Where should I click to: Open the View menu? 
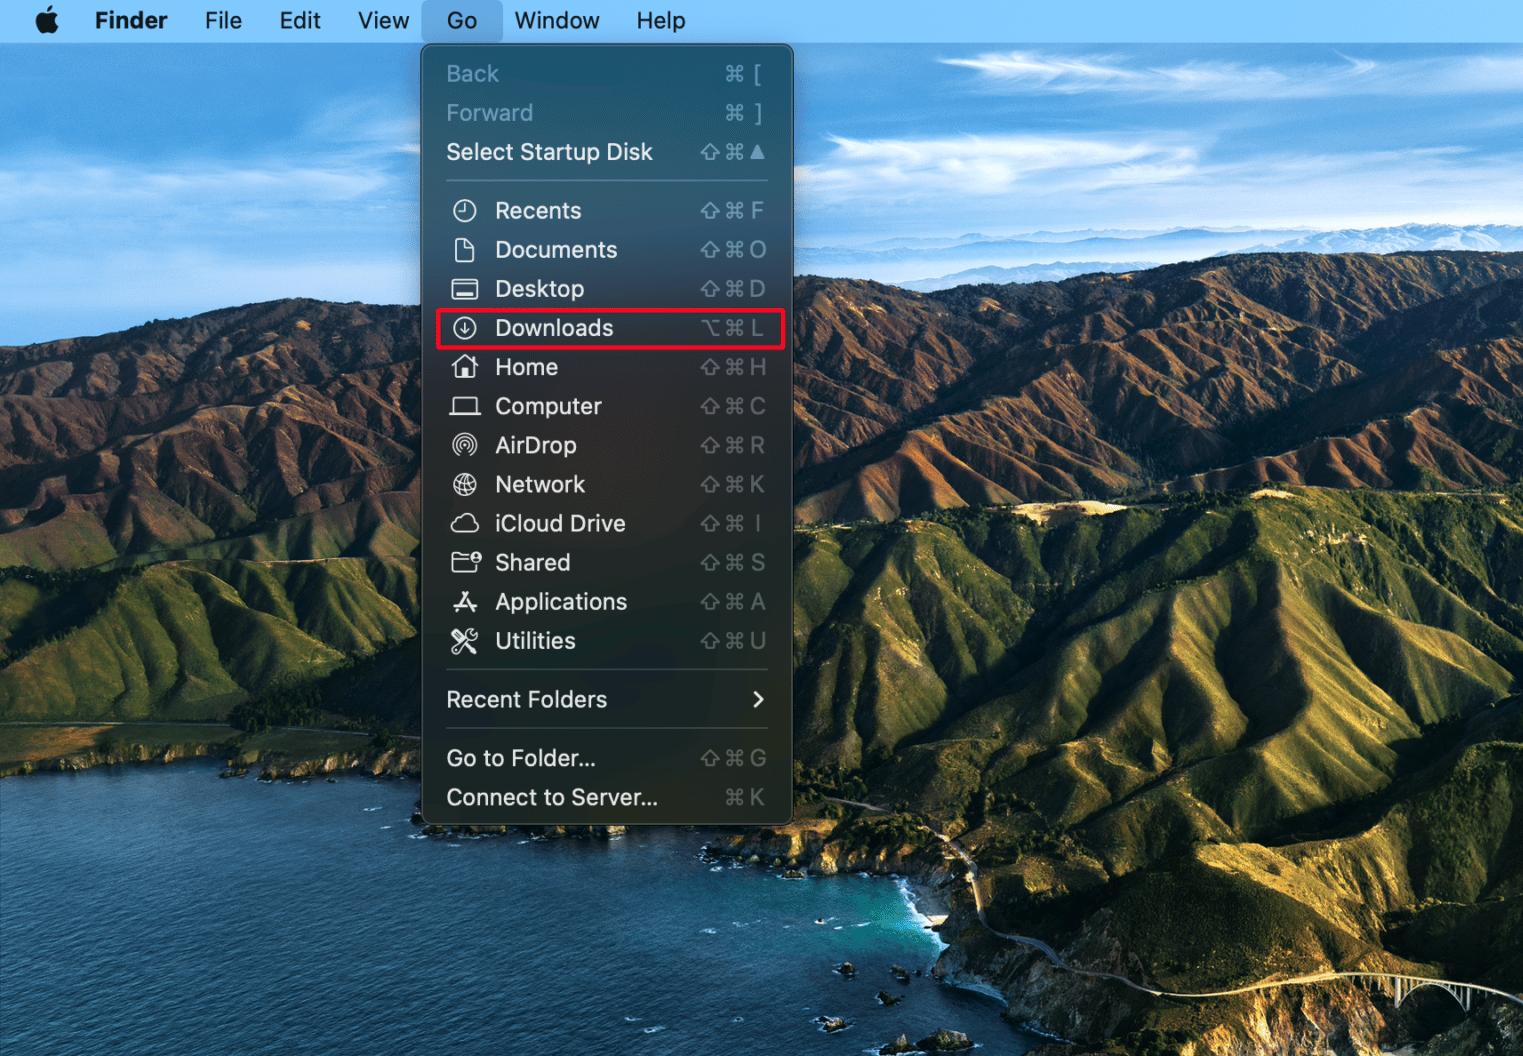(x=384, y=20)
